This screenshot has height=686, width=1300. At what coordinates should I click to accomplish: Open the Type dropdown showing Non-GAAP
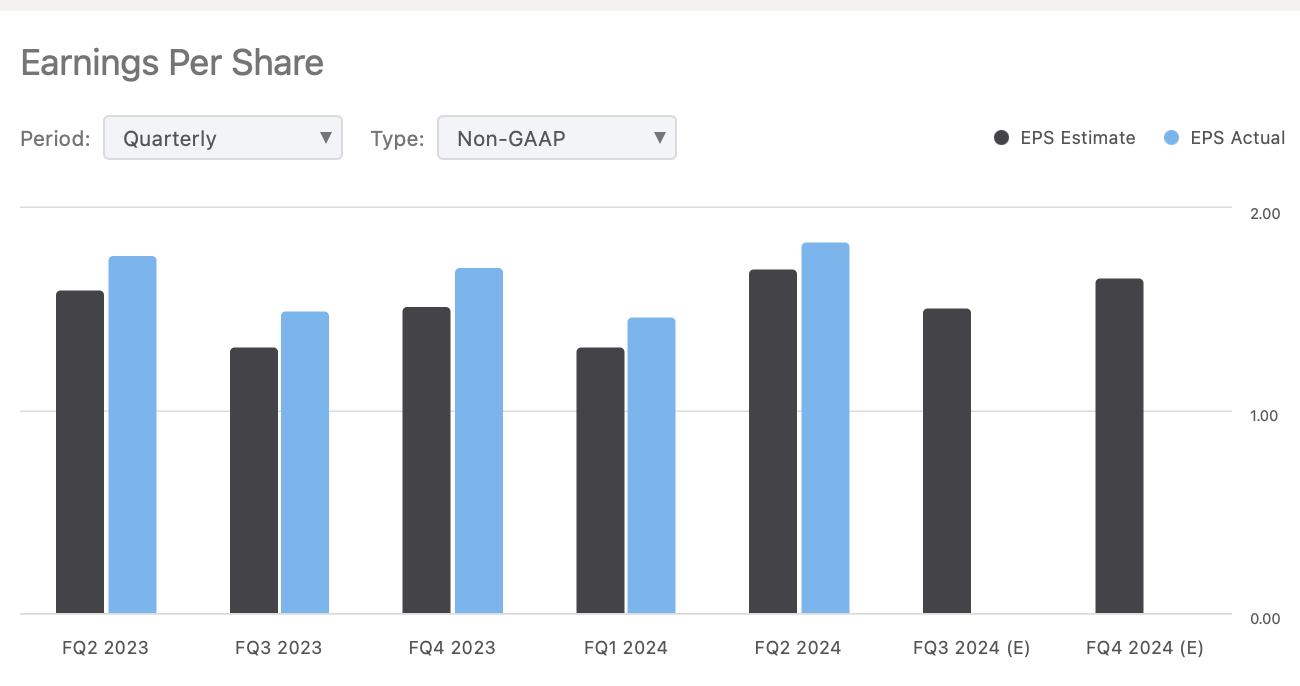(555, 138)
